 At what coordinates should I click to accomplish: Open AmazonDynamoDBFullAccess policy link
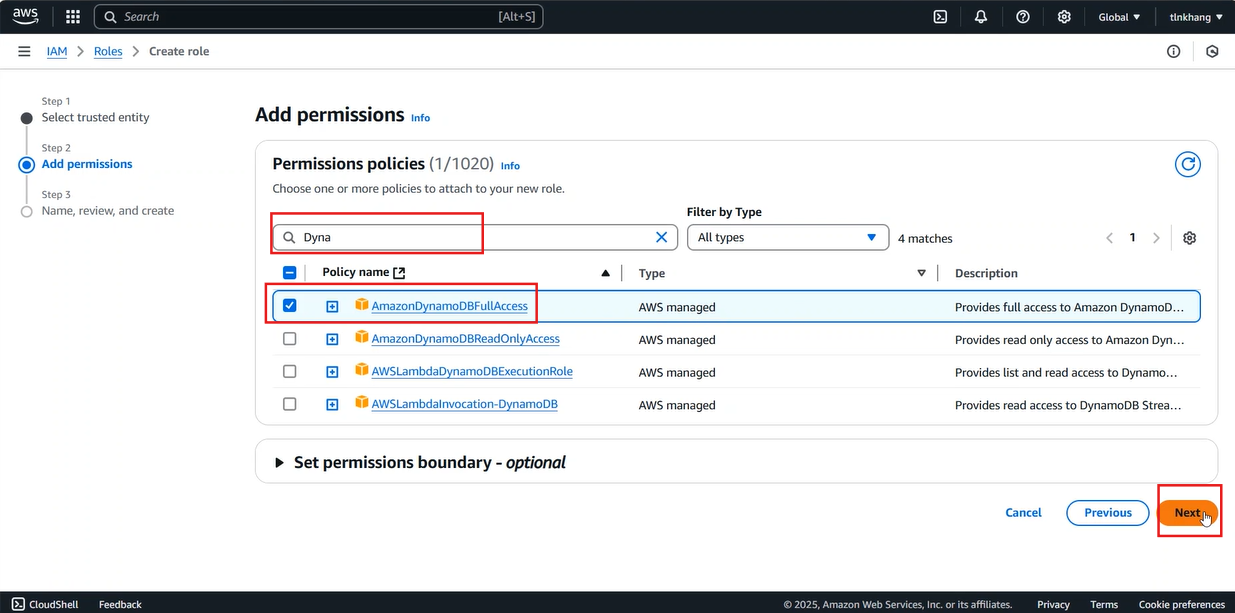click(449, 306)
